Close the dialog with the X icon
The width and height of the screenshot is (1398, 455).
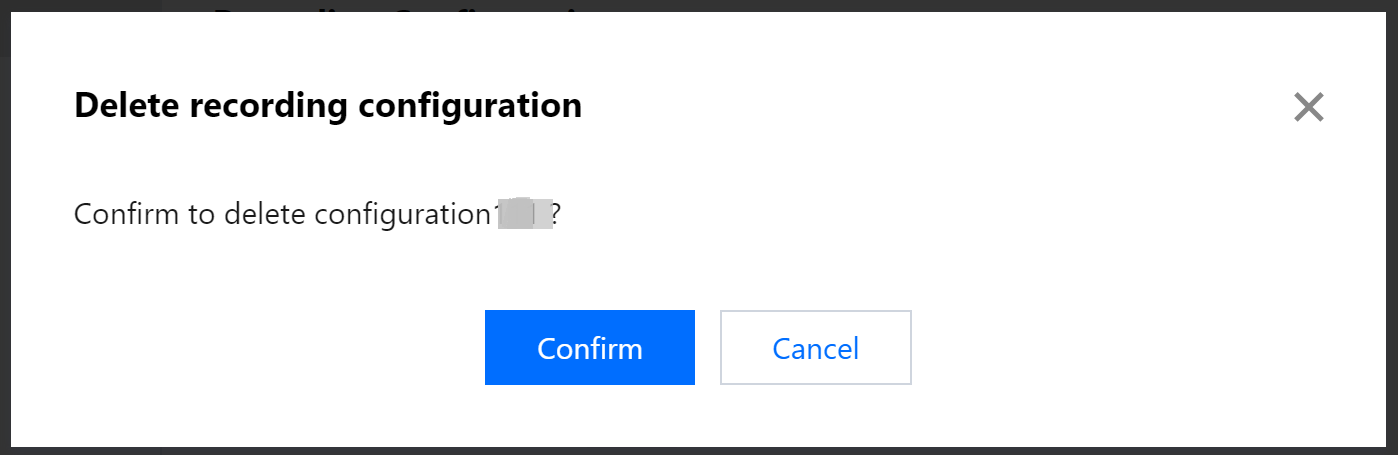pyautogui.click(x=1308, y=107)
